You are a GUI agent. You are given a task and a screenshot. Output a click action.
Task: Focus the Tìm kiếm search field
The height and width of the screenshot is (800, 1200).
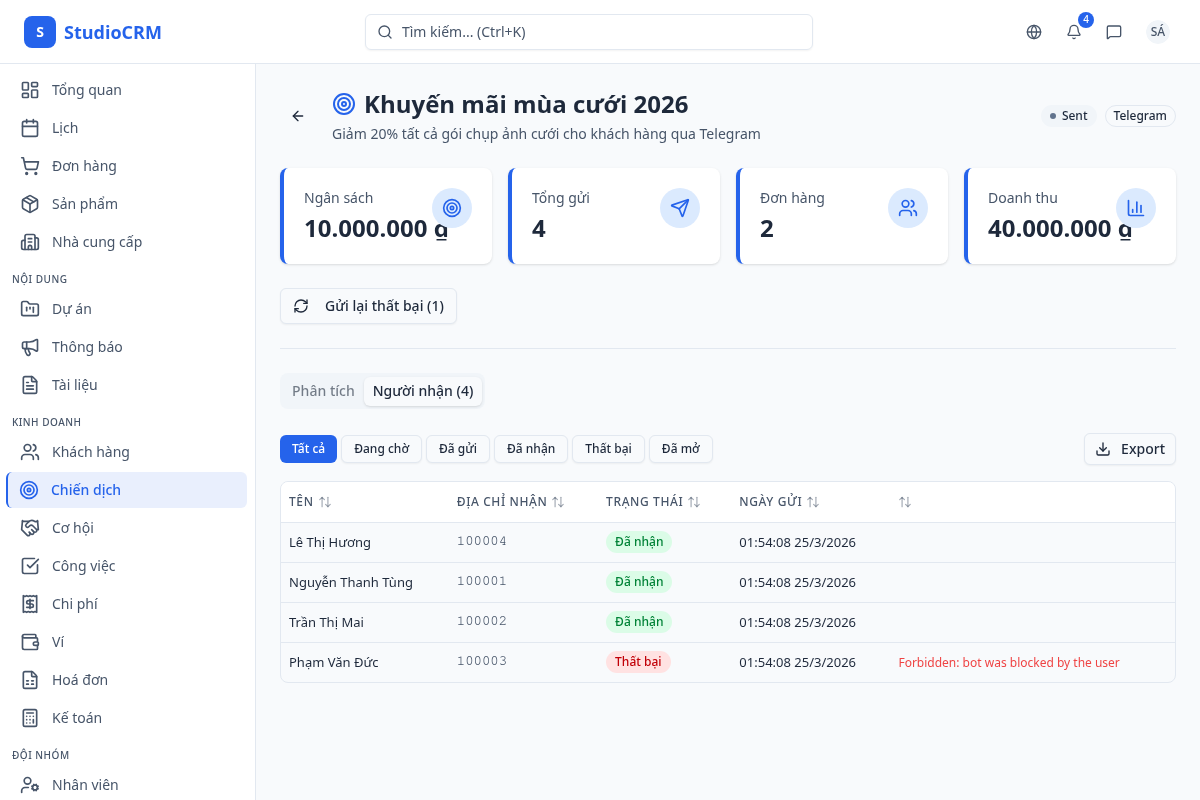[x=588, y=32]
